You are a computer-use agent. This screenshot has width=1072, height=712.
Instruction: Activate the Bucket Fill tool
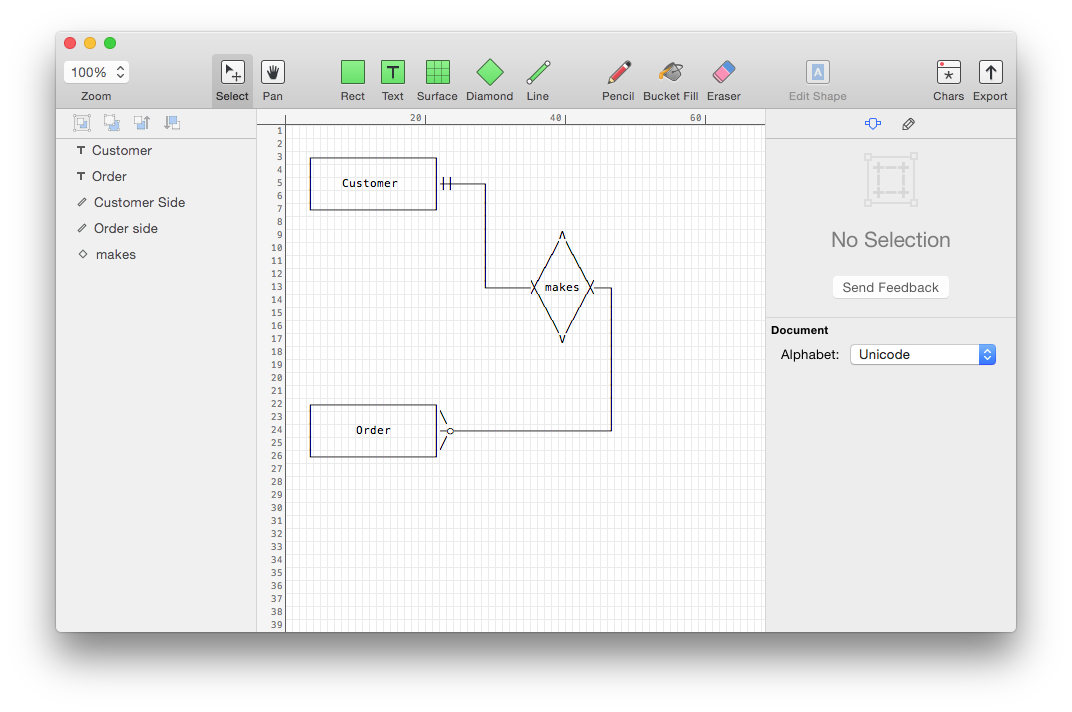[x=670, y=73]
